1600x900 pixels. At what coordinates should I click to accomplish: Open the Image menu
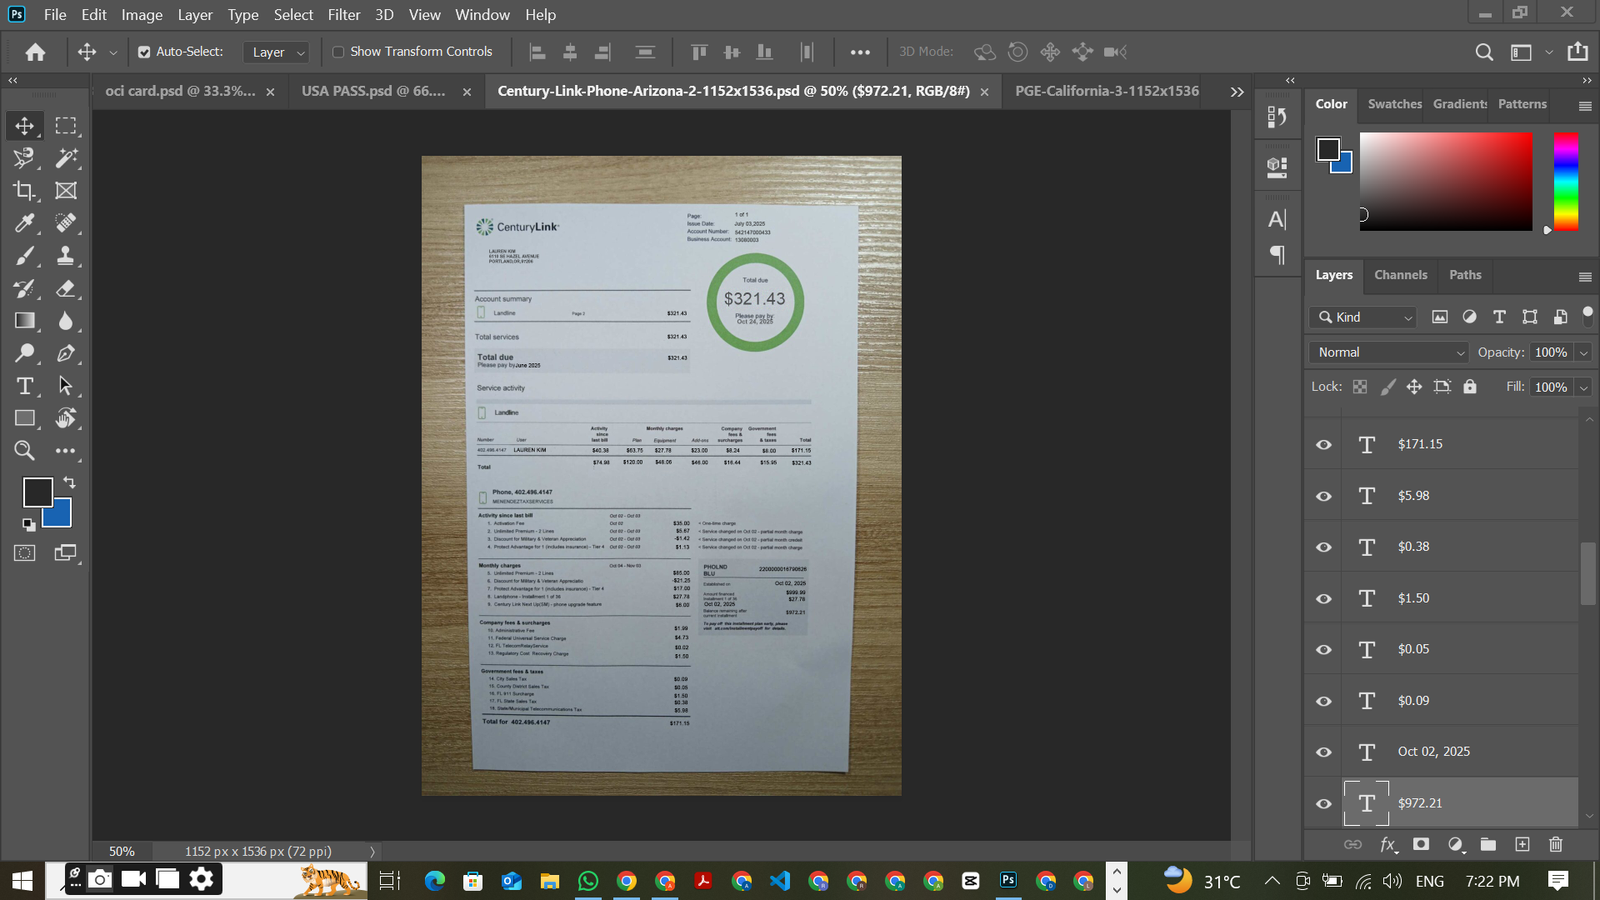[x=142, y=15]
